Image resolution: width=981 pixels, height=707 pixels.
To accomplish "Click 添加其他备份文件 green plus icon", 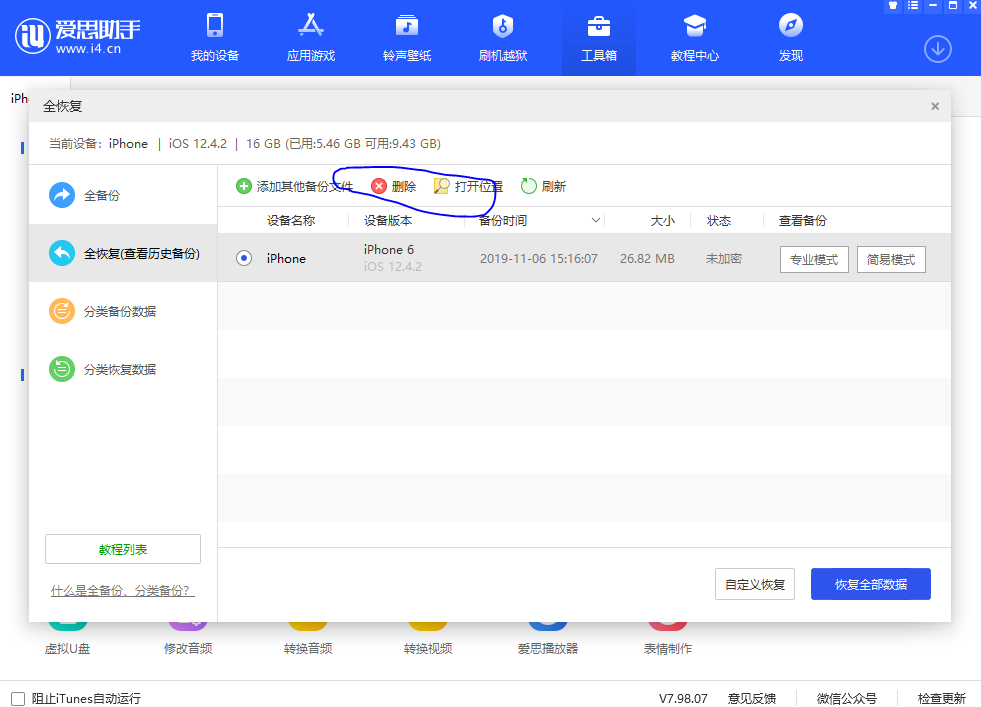I will click(243, 186).
